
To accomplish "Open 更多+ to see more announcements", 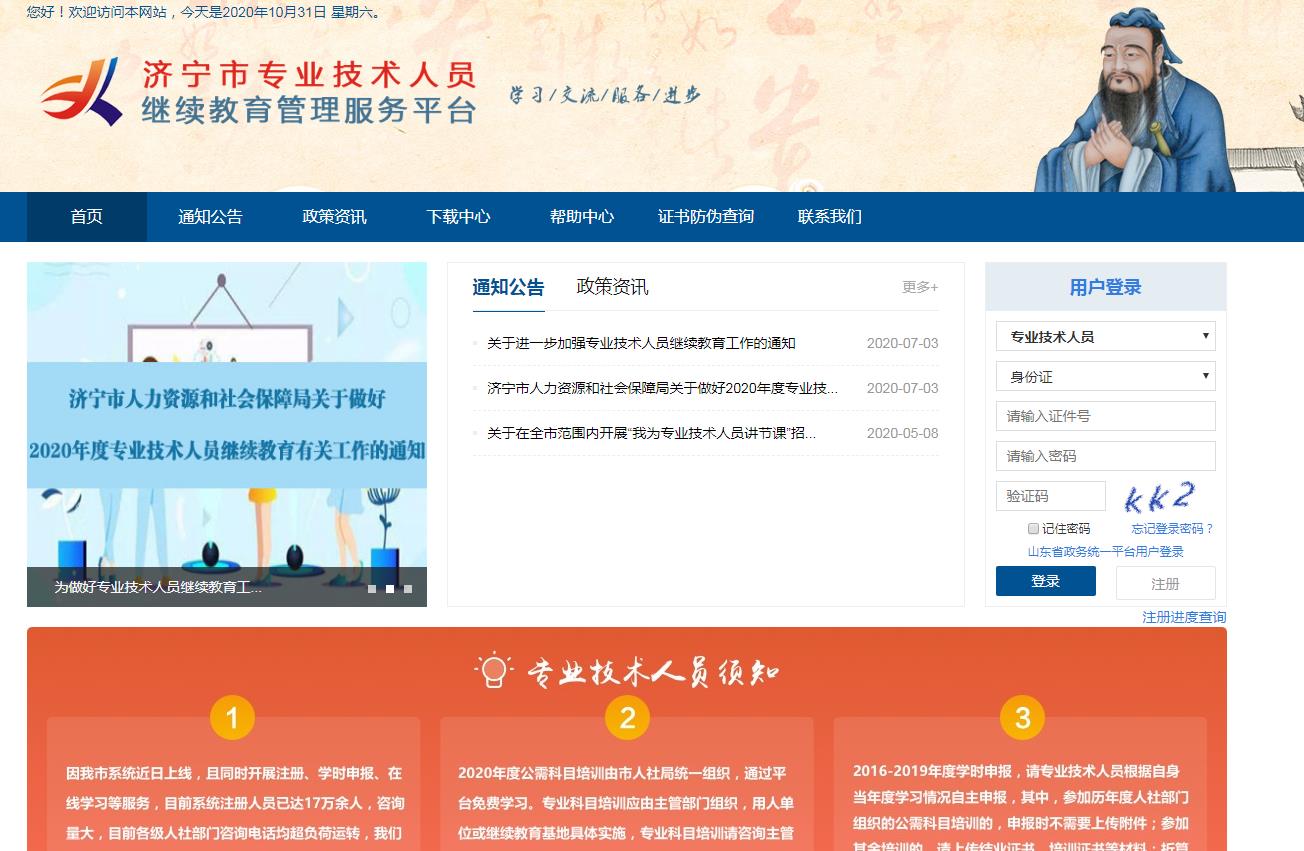I will [919, 287].
